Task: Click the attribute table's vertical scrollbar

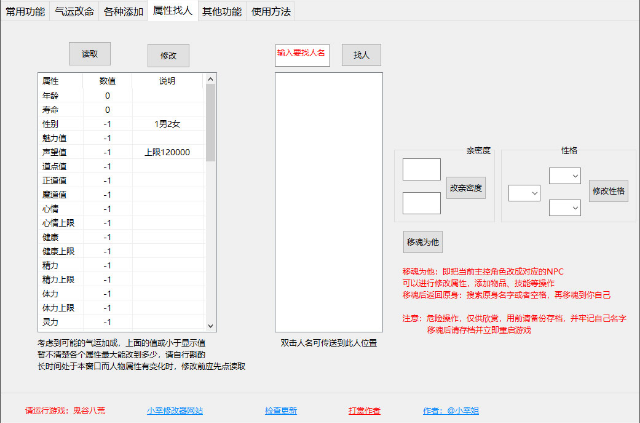Action: click(211, 200)
